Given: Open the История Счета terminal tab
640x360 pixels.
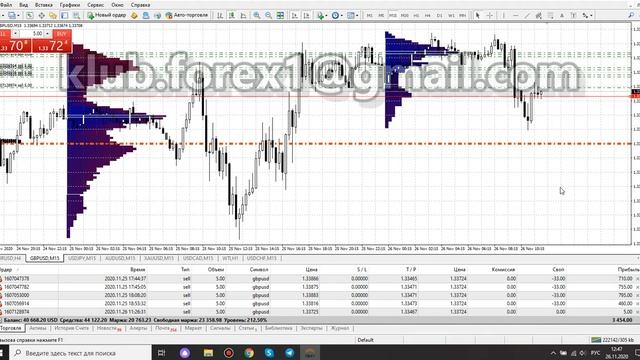Looking at the screenshot, I should coord(71,328).
